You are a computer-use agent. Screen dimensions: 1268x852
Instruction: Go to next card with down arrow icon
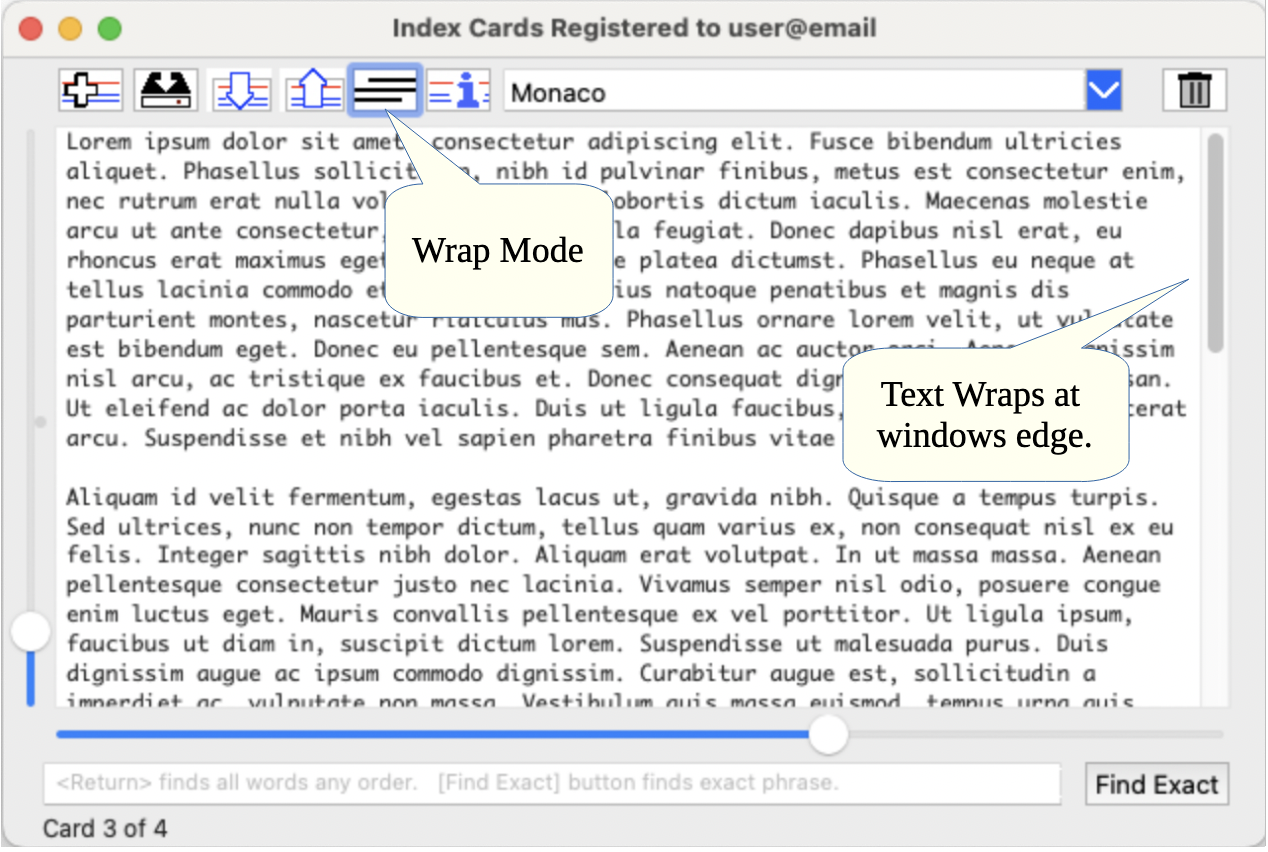[x=240, y=92]
